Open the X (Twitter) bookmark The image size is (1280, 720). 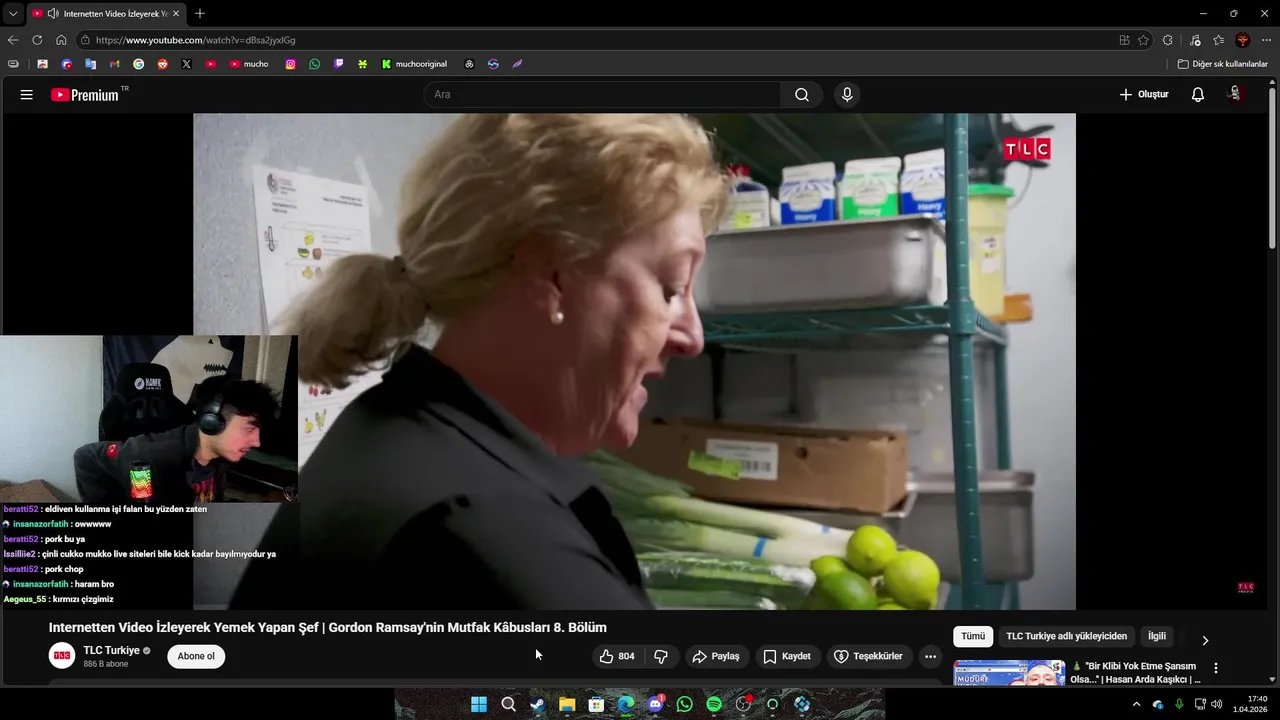pos(186,64)
